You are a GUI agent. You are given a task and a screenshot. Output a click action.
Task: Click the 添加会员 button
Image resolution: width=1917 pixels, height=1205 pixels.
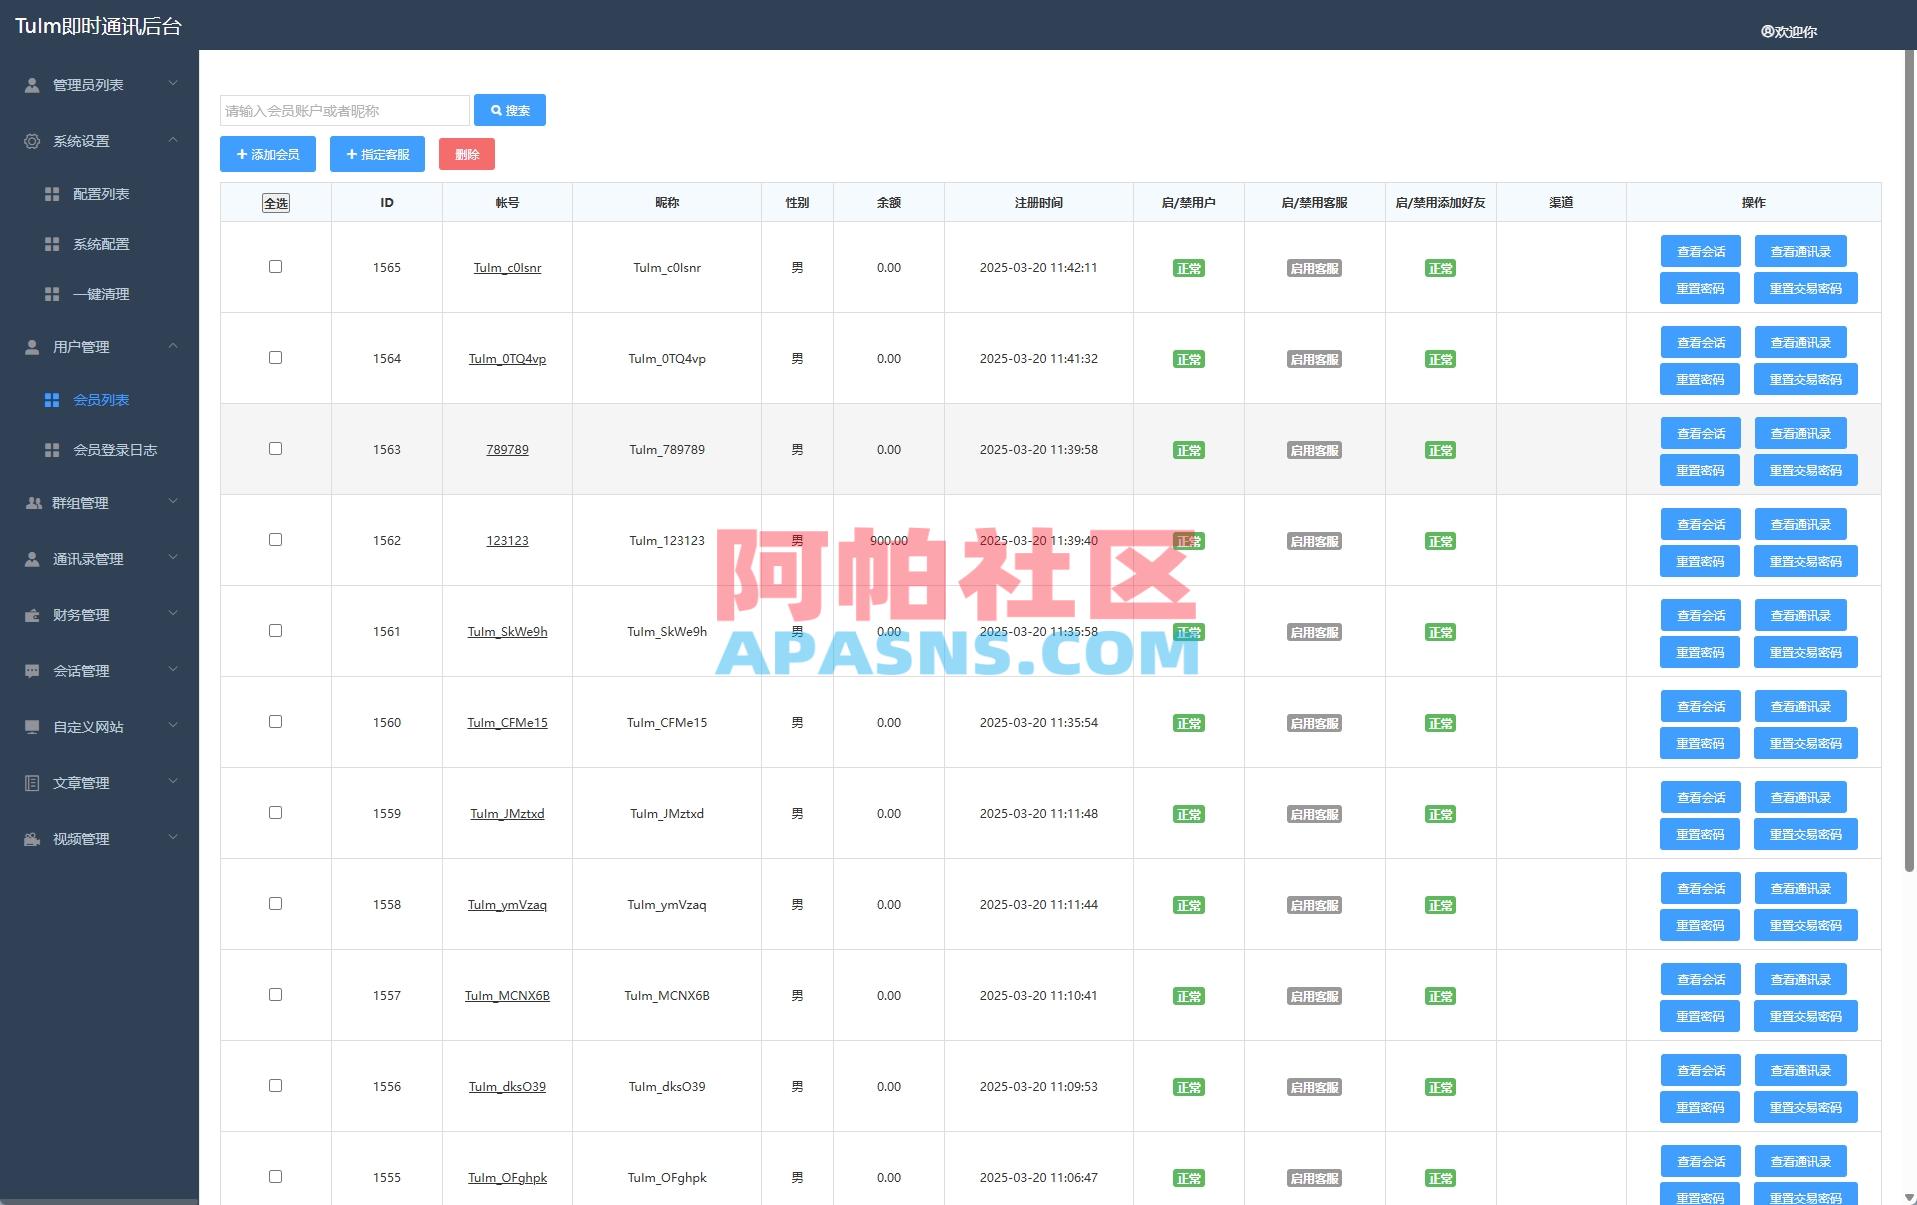click(266, 154)
